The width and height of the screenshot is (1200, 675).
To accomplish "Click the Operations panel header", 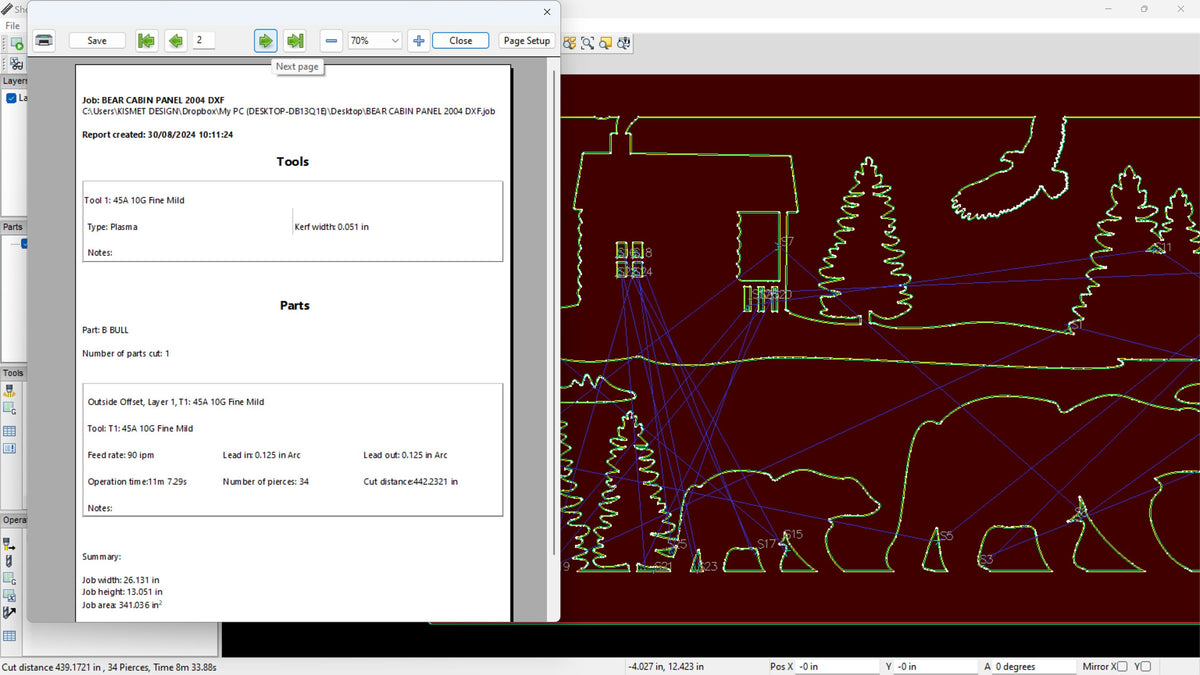I will pyautogui.click(x=14, y=520).
